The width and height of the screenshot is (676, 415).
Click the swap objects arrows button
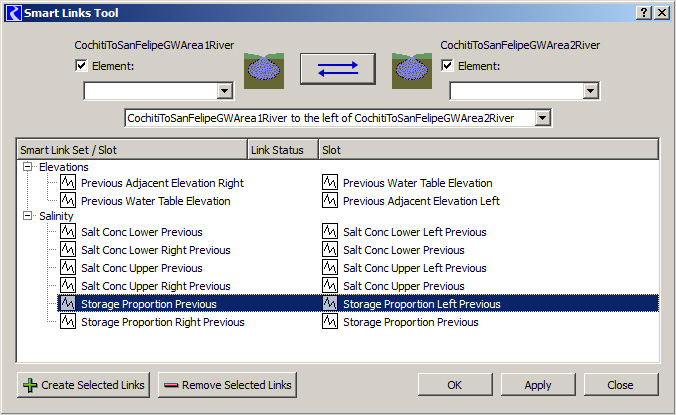[338, 69]
